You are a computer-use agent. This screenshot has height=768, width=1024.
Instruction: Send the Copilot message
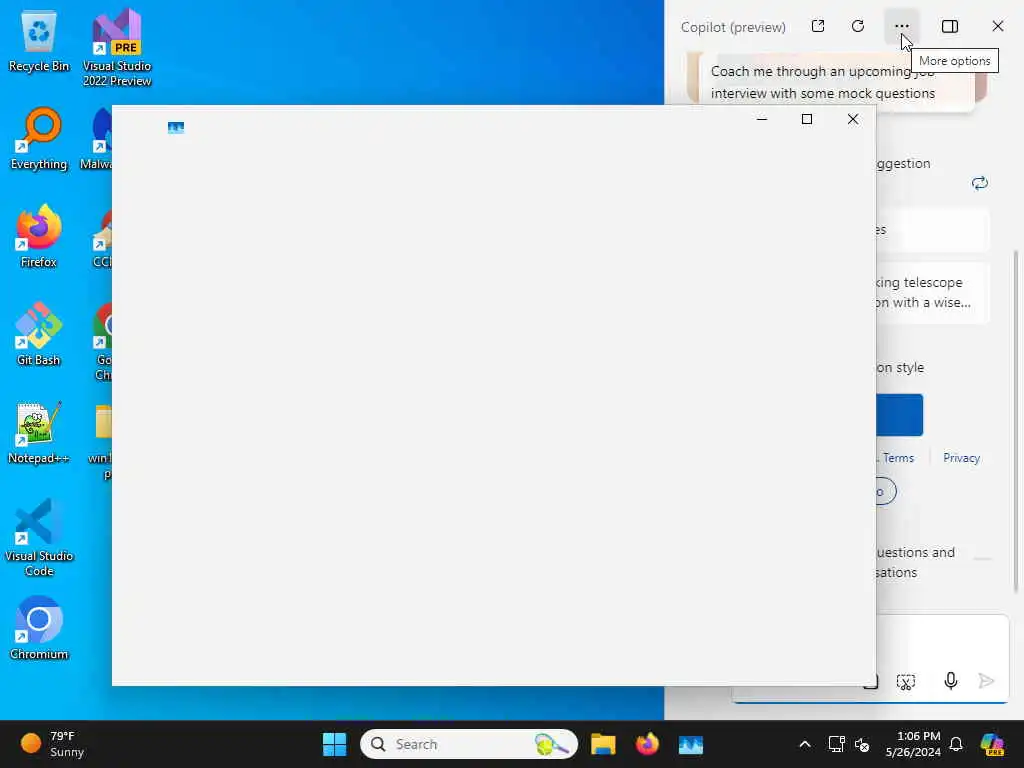(x=986, y=681)
